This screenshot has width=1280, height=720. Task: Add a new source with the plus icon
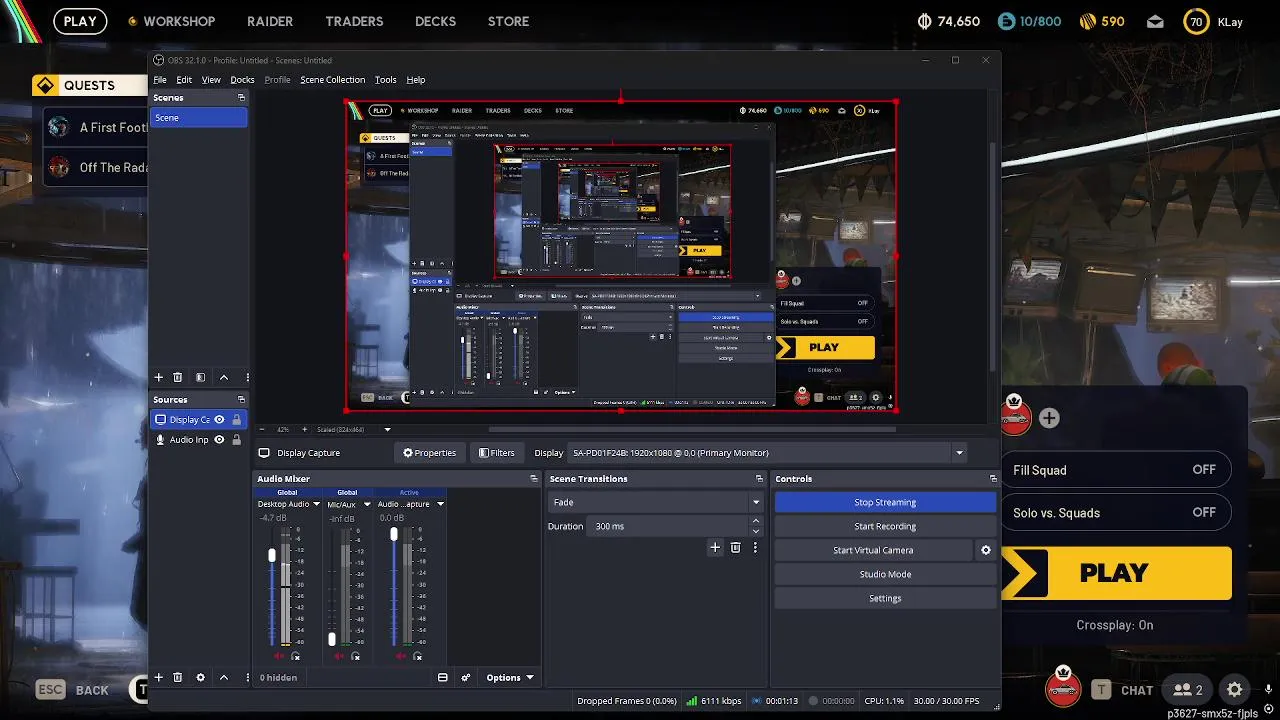pyautogui.click(x=158, y=677)
